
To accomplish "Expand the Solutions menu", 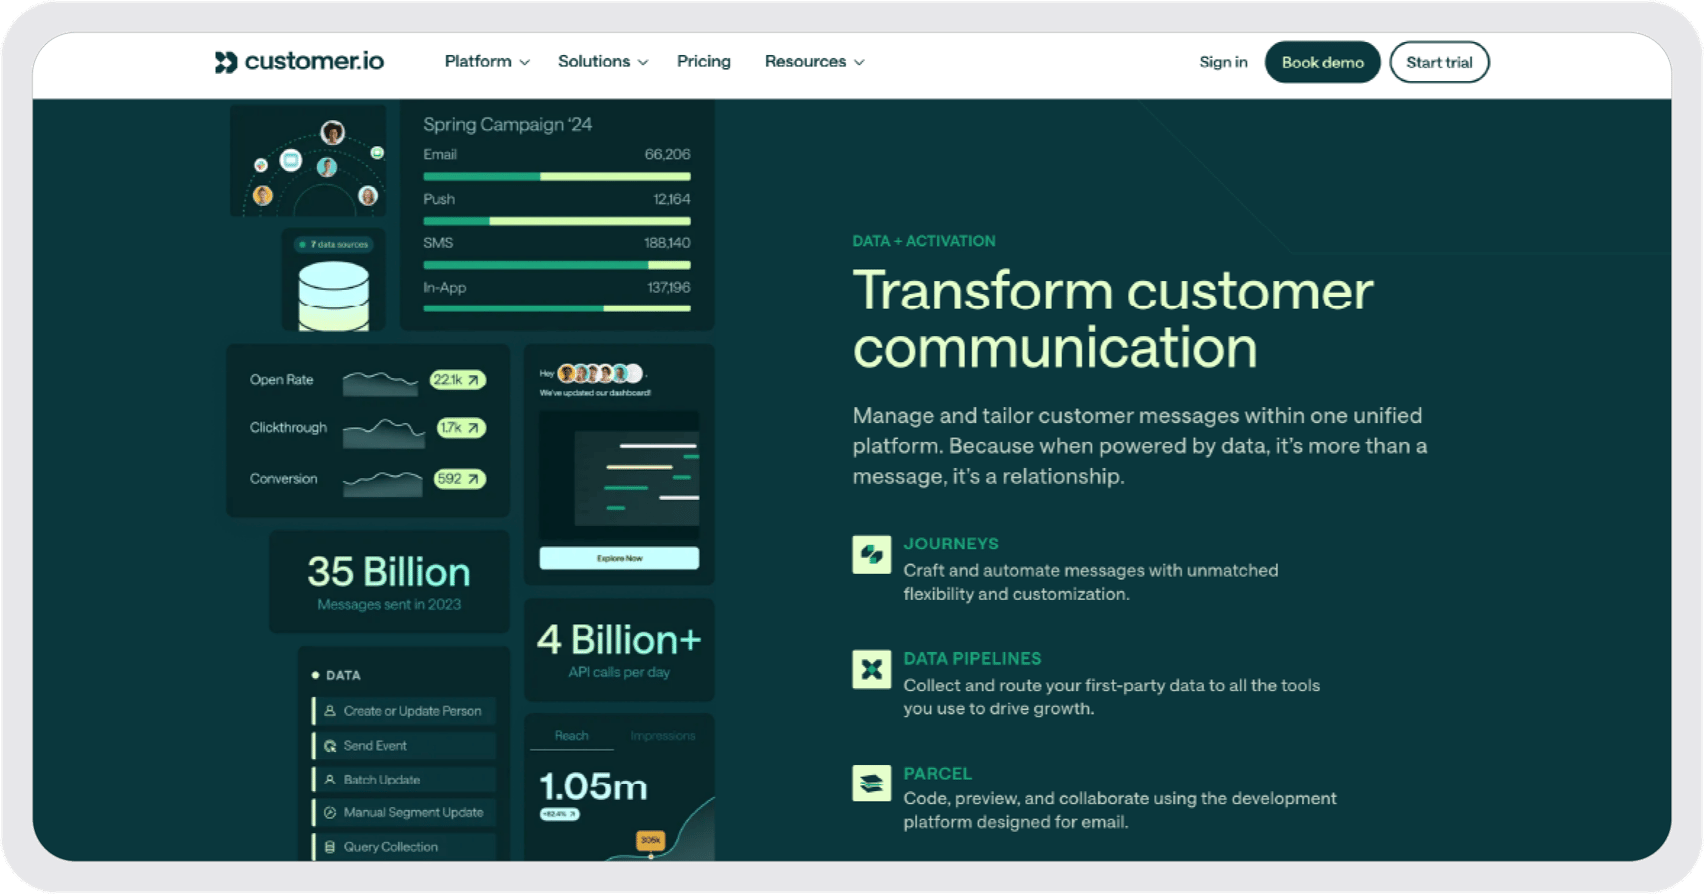I will point(603,62).
